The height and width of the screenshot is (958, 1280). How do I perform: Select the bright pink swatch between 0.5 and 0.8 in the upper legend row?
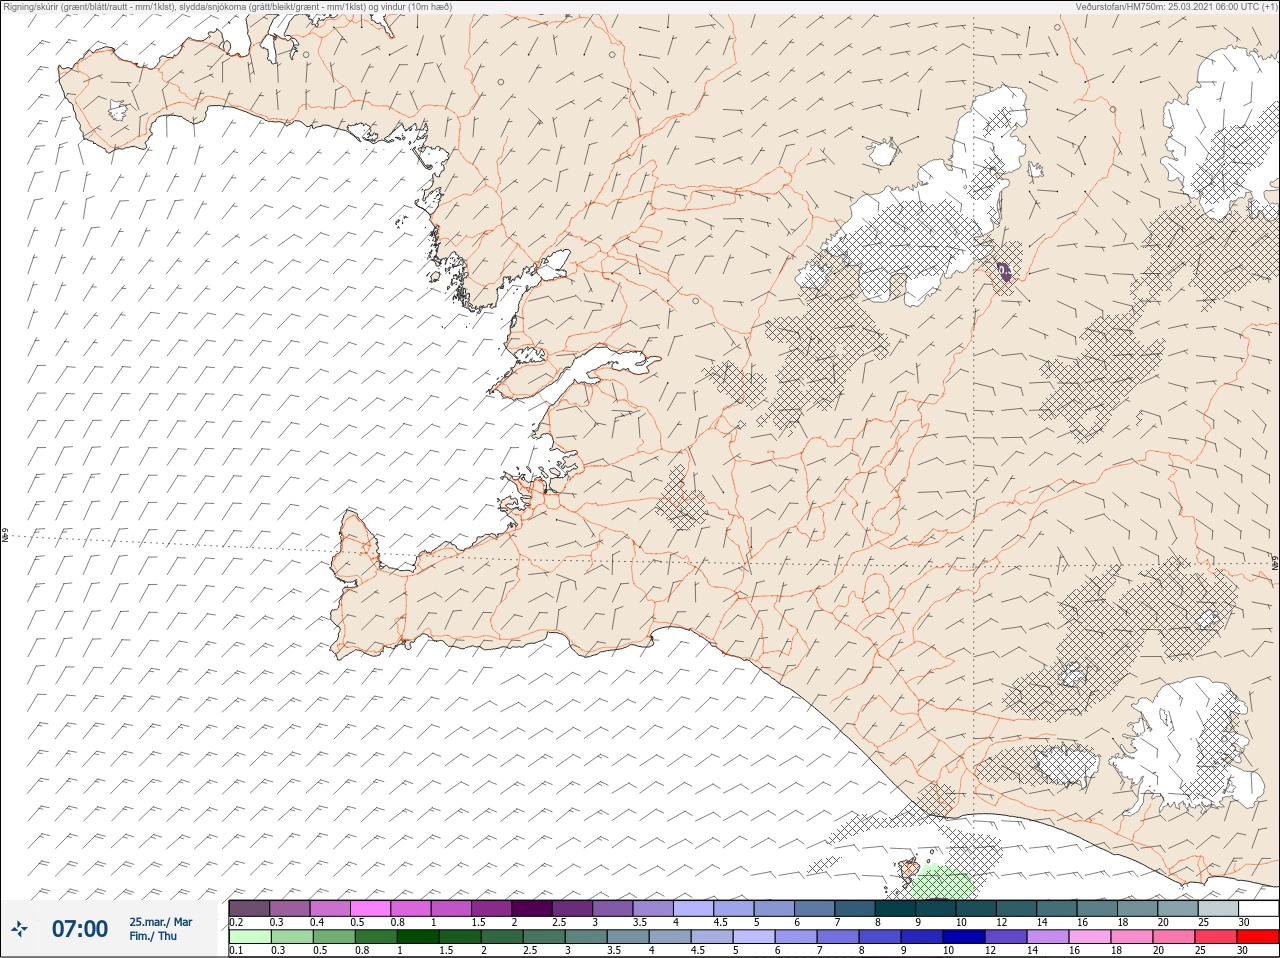pos(370,908)
